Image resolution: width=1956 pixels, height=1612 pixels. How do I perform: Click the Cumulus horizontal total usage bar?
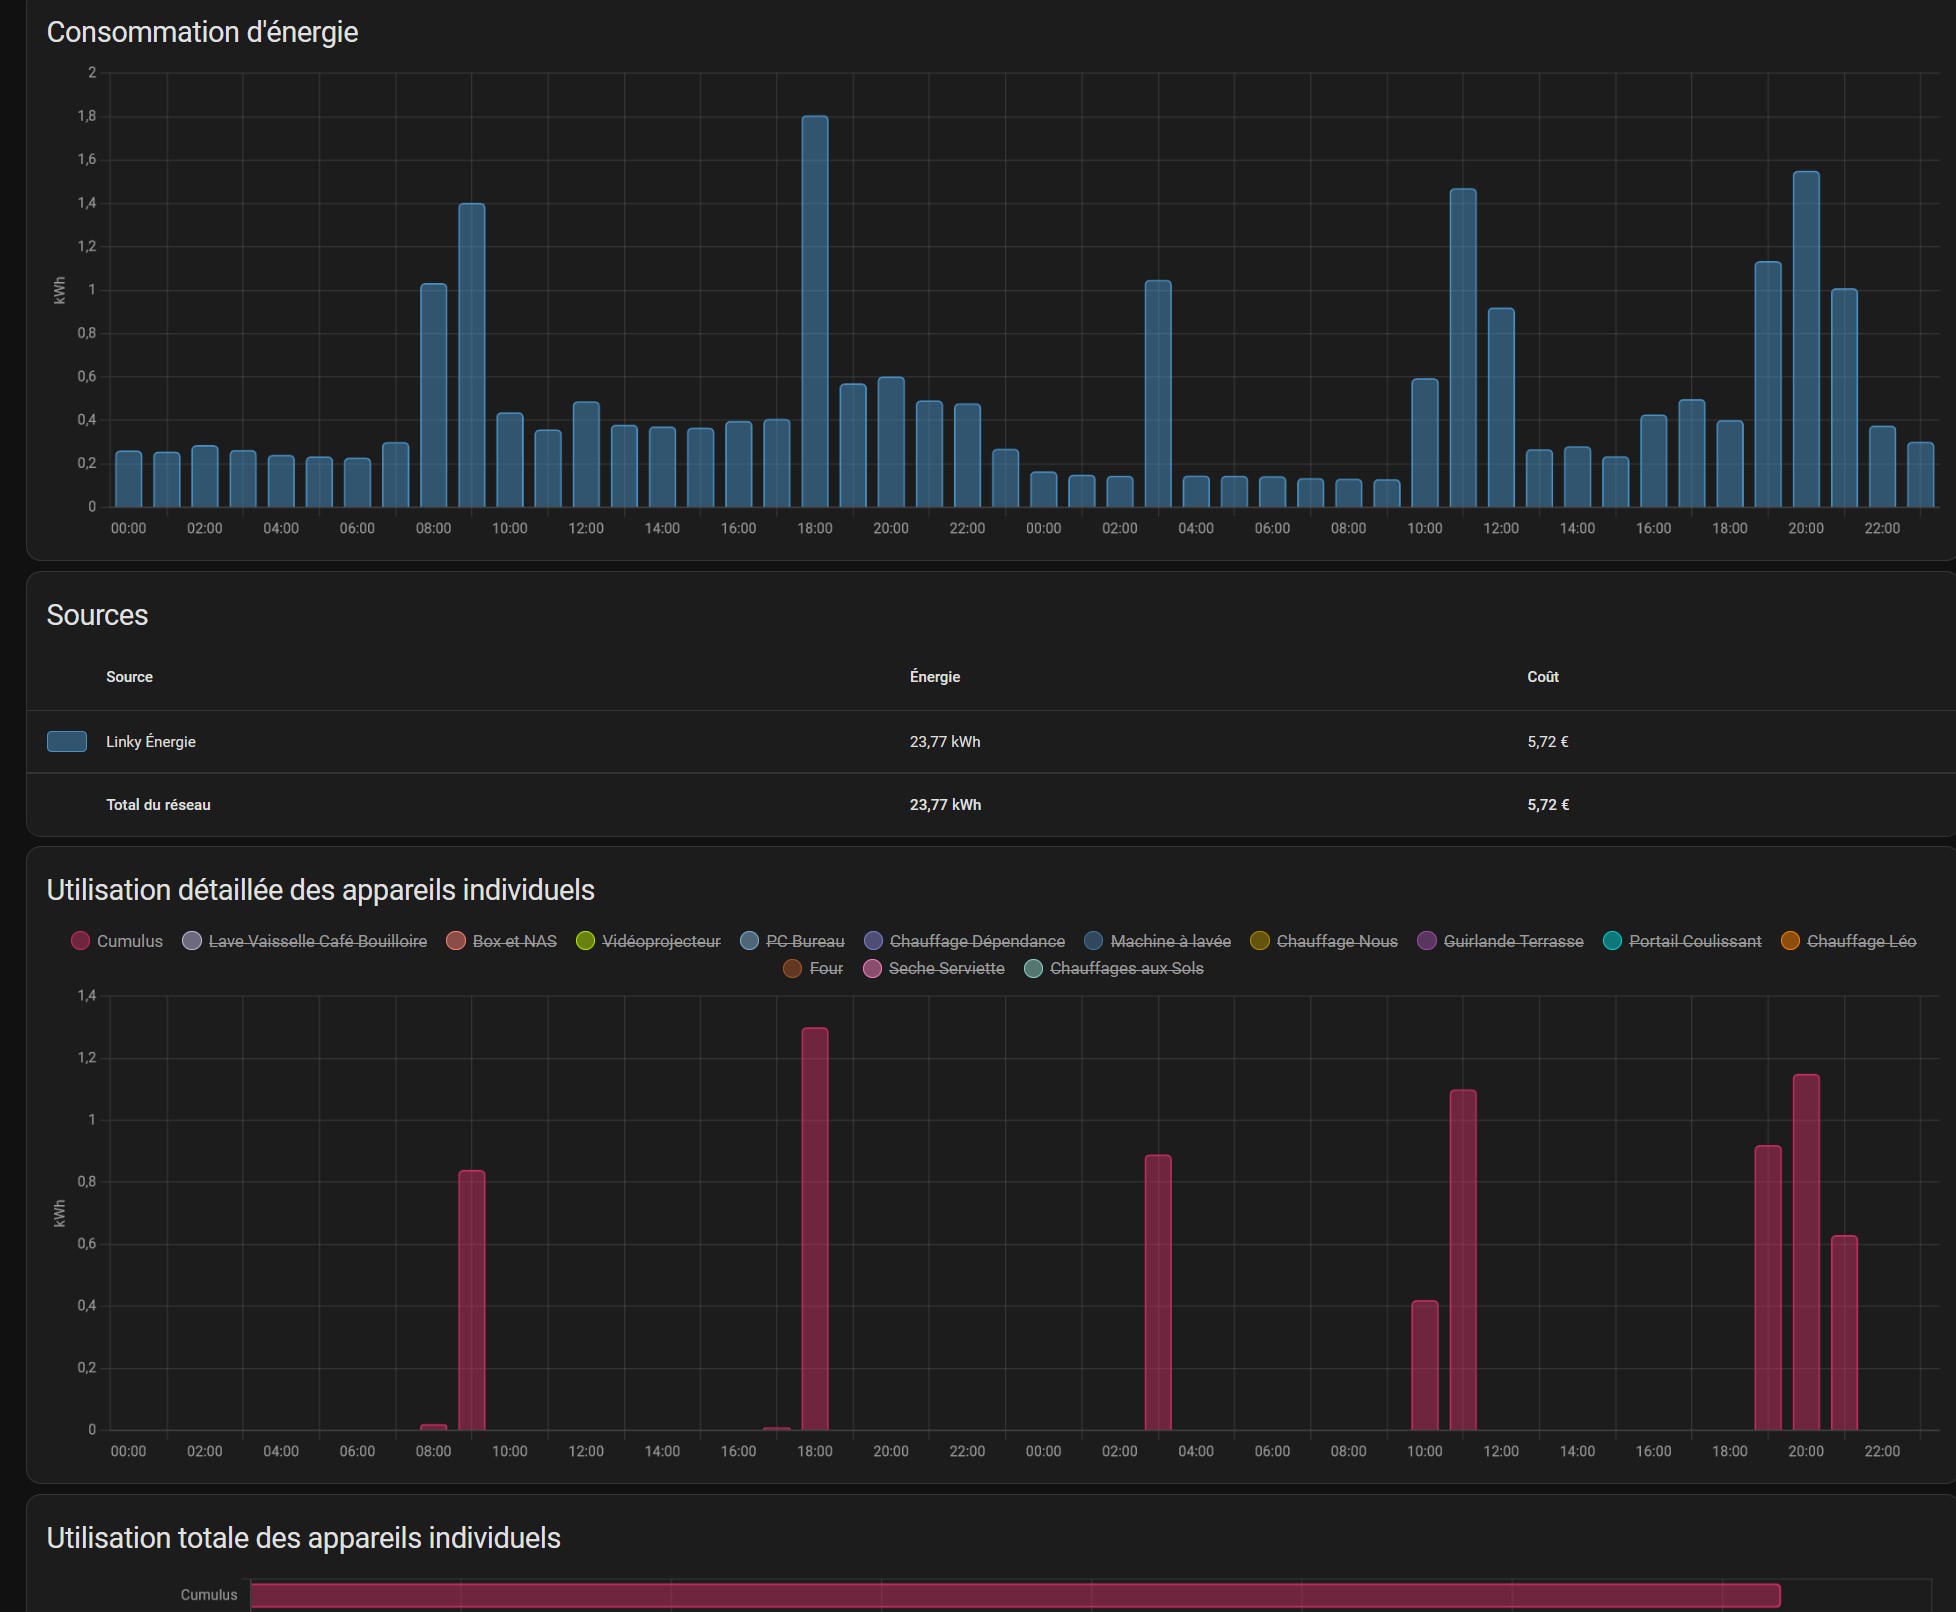[1014, 1595]
